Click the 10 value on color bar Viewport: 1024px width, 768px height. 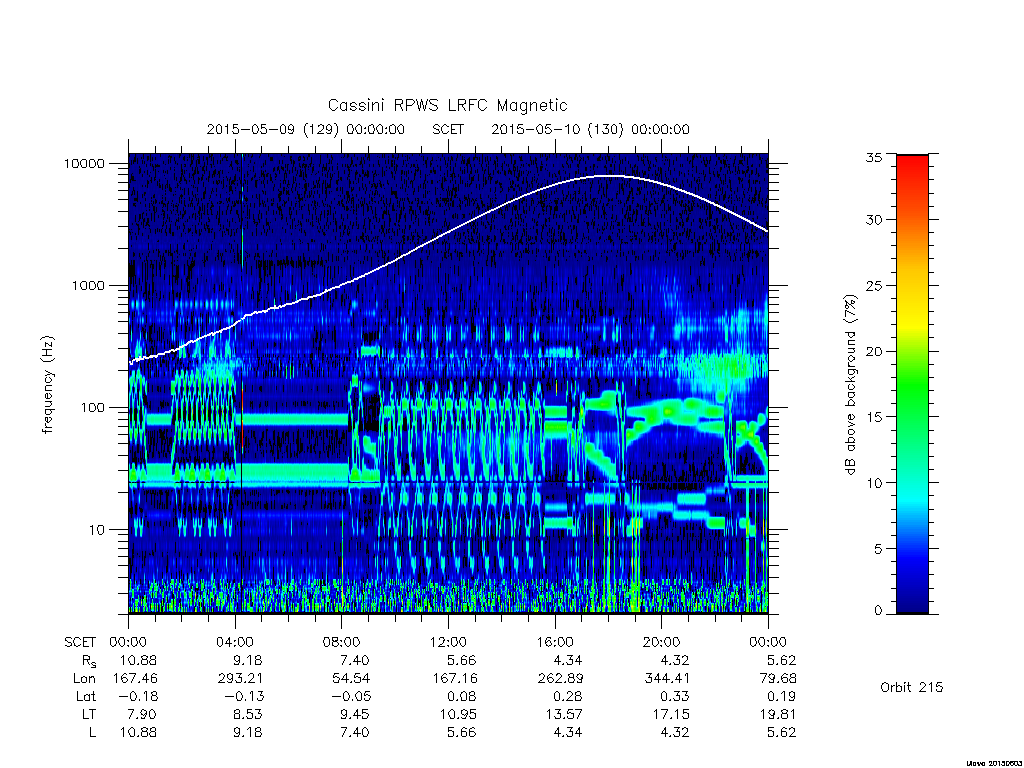click(x=873, y=483)
